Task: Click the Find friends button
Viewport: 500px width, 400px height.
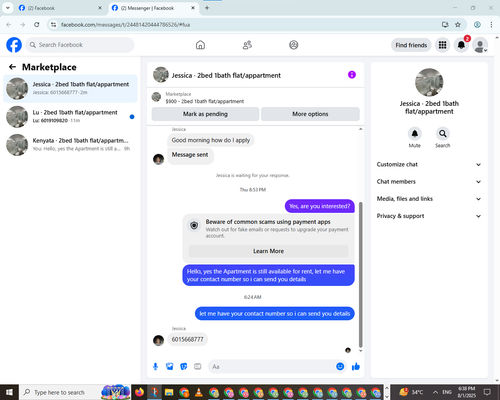Action: click(x=411, y=45)
